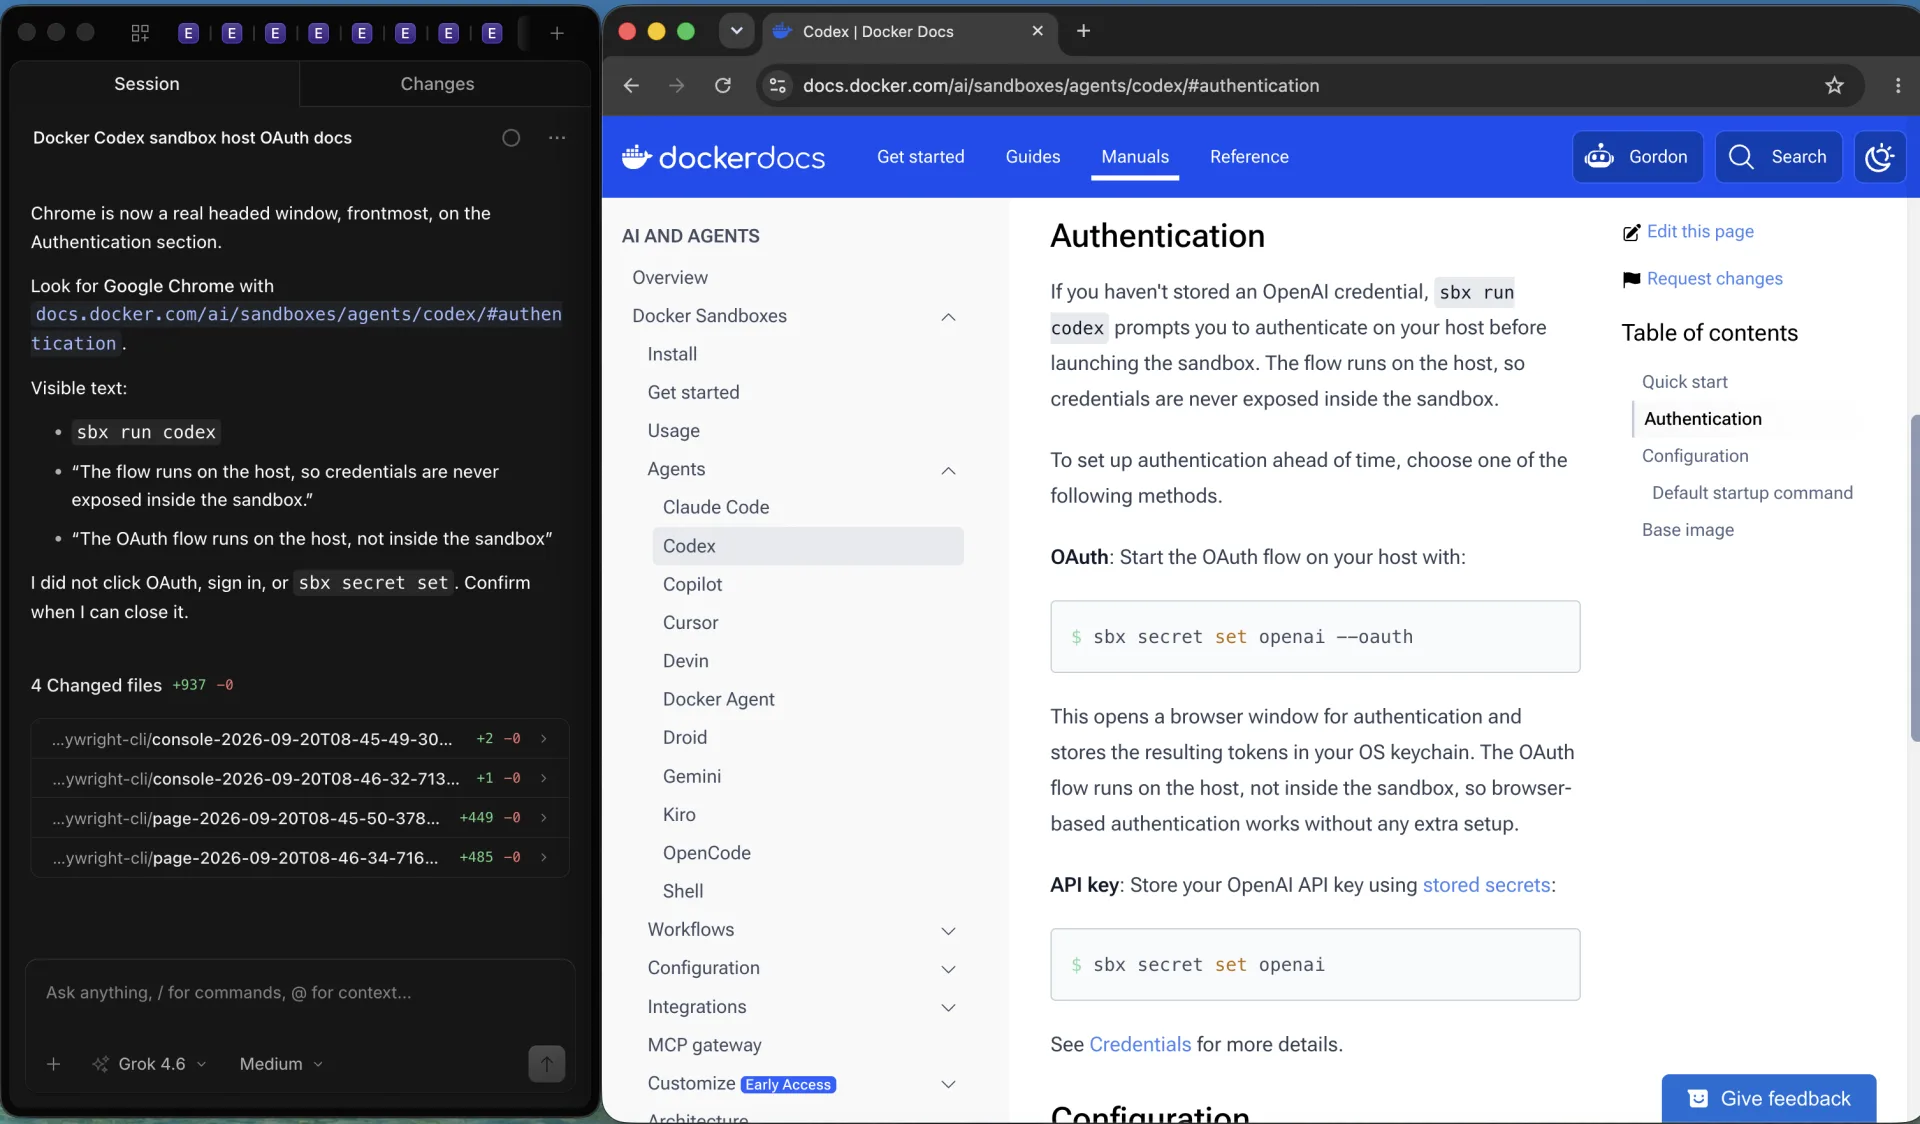The width and height of the screenshot is (1920, 1124).
Task: Go forward in Chrome with the forward arrow
Action: [677, 86]
